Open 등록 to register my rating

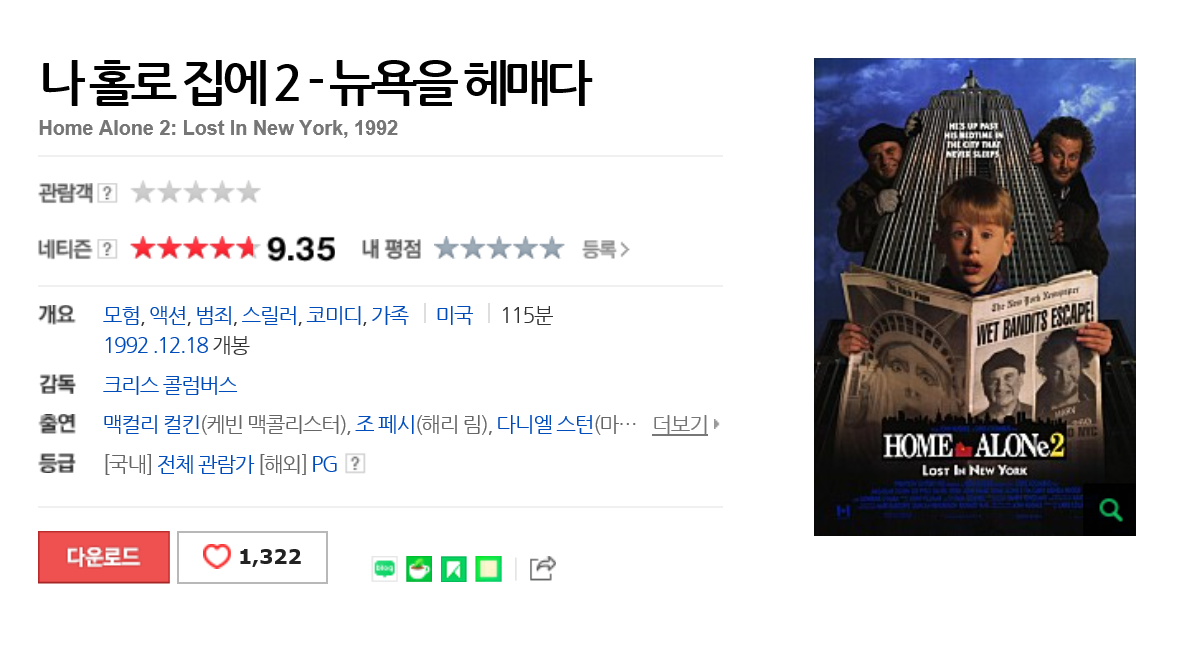point(605,249)
